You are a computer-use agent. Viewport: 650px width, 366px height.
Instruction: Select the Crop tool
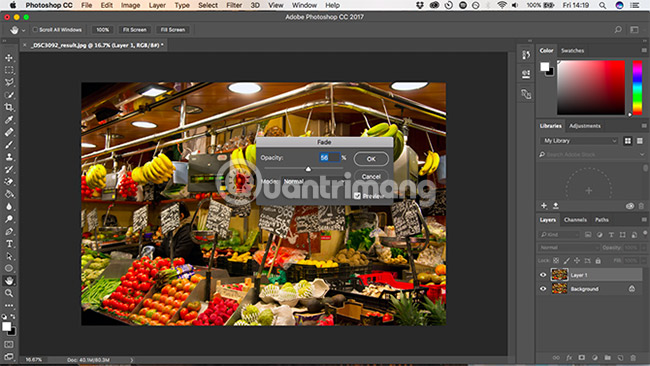point(9,107)
